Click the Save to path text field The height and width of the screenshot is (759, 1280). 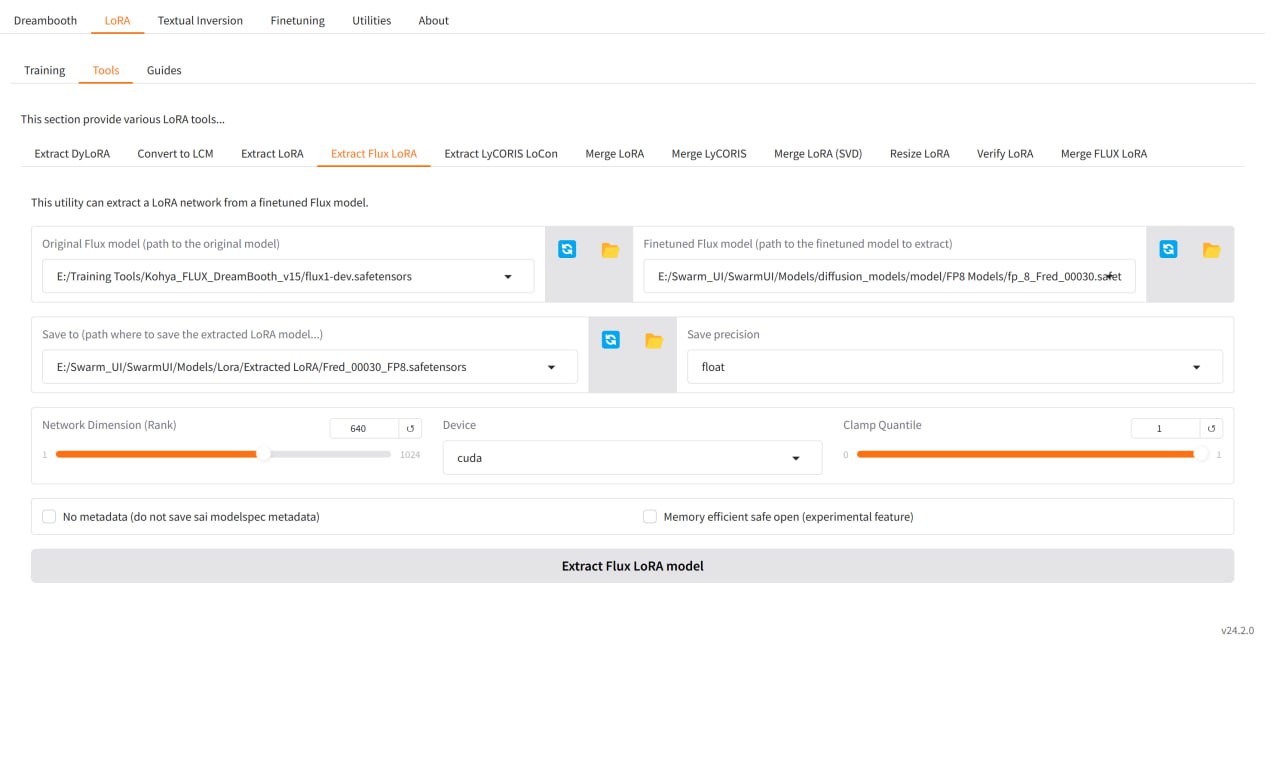click(310, 367)
